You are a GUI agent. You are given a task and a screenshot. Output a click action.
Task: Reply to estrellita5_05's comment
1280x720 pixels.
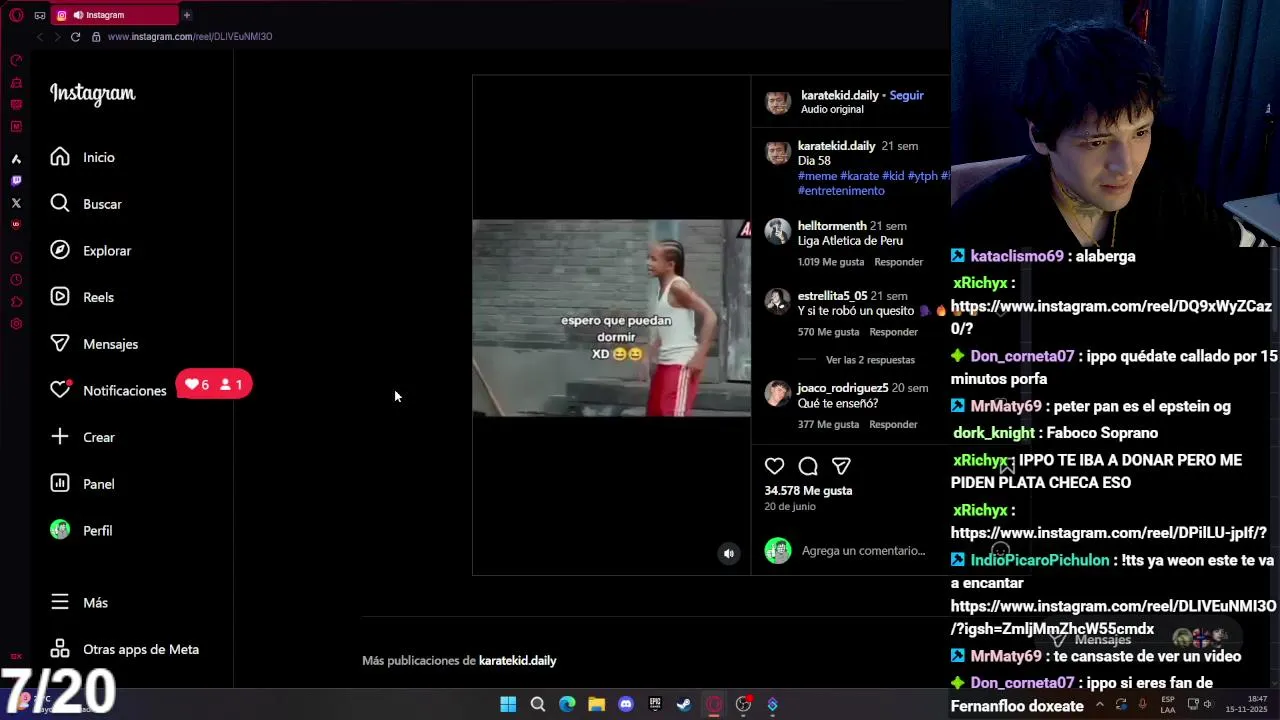pyautogui.click(x=893, y=332)
